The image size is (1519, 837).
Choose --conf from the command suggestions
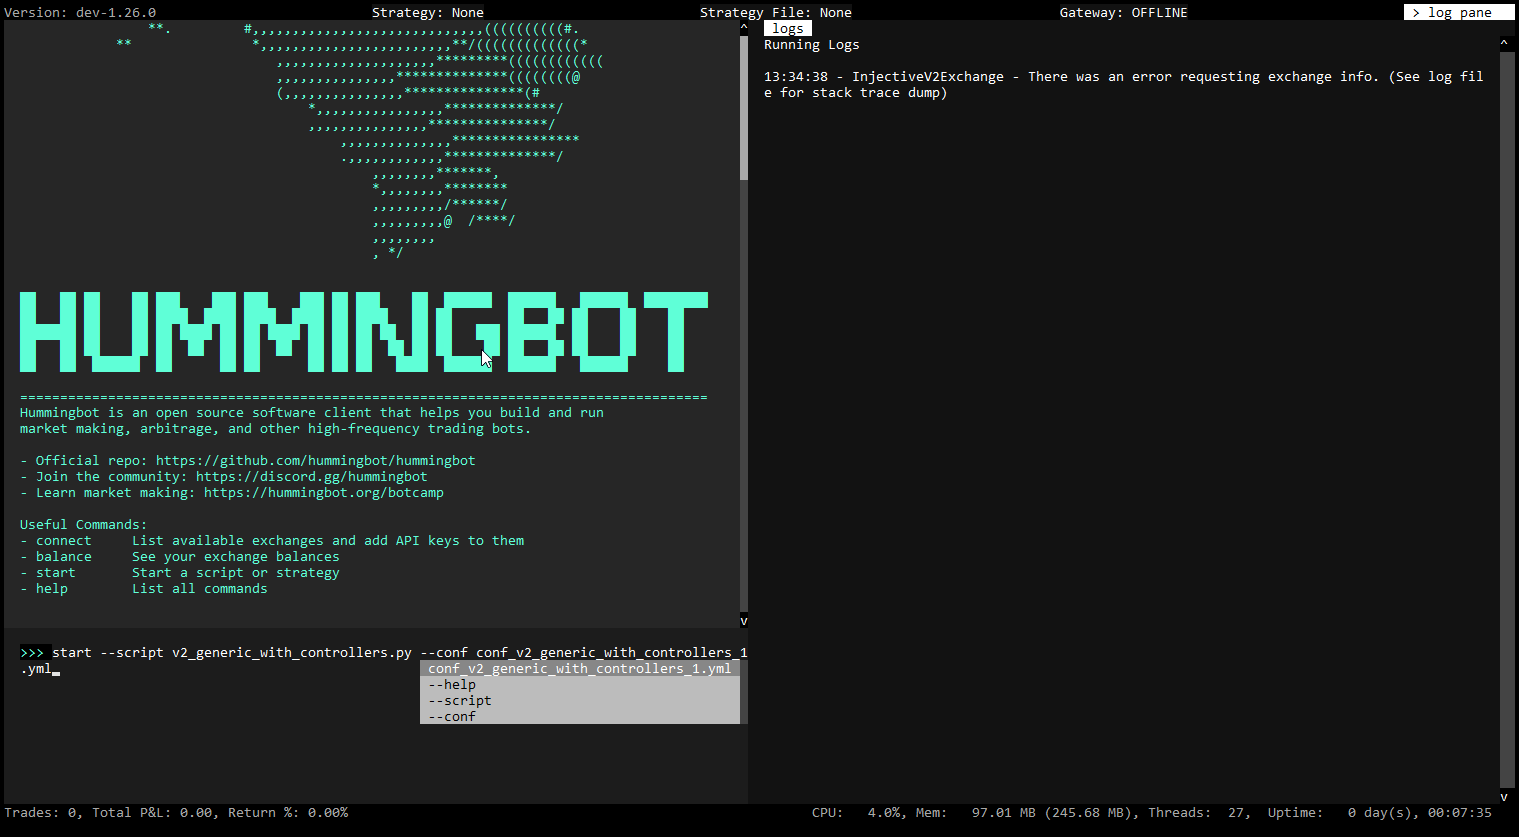click(452, 716)
